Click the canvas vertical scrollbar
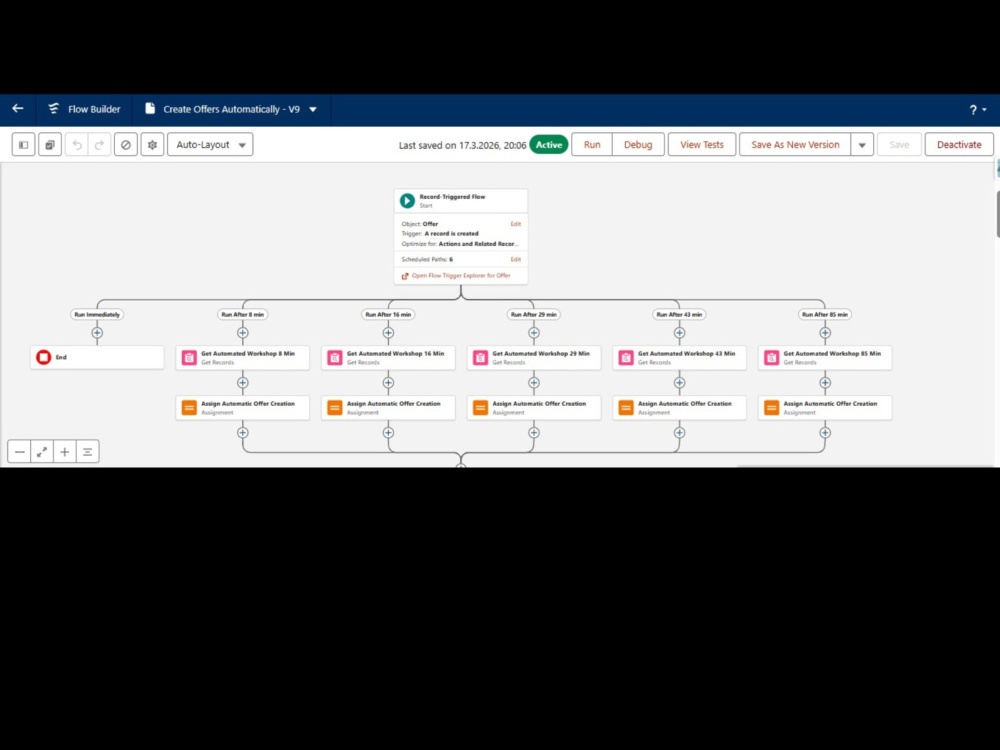1000x750 pixels. pyautogui.click(x=997, y=214)
